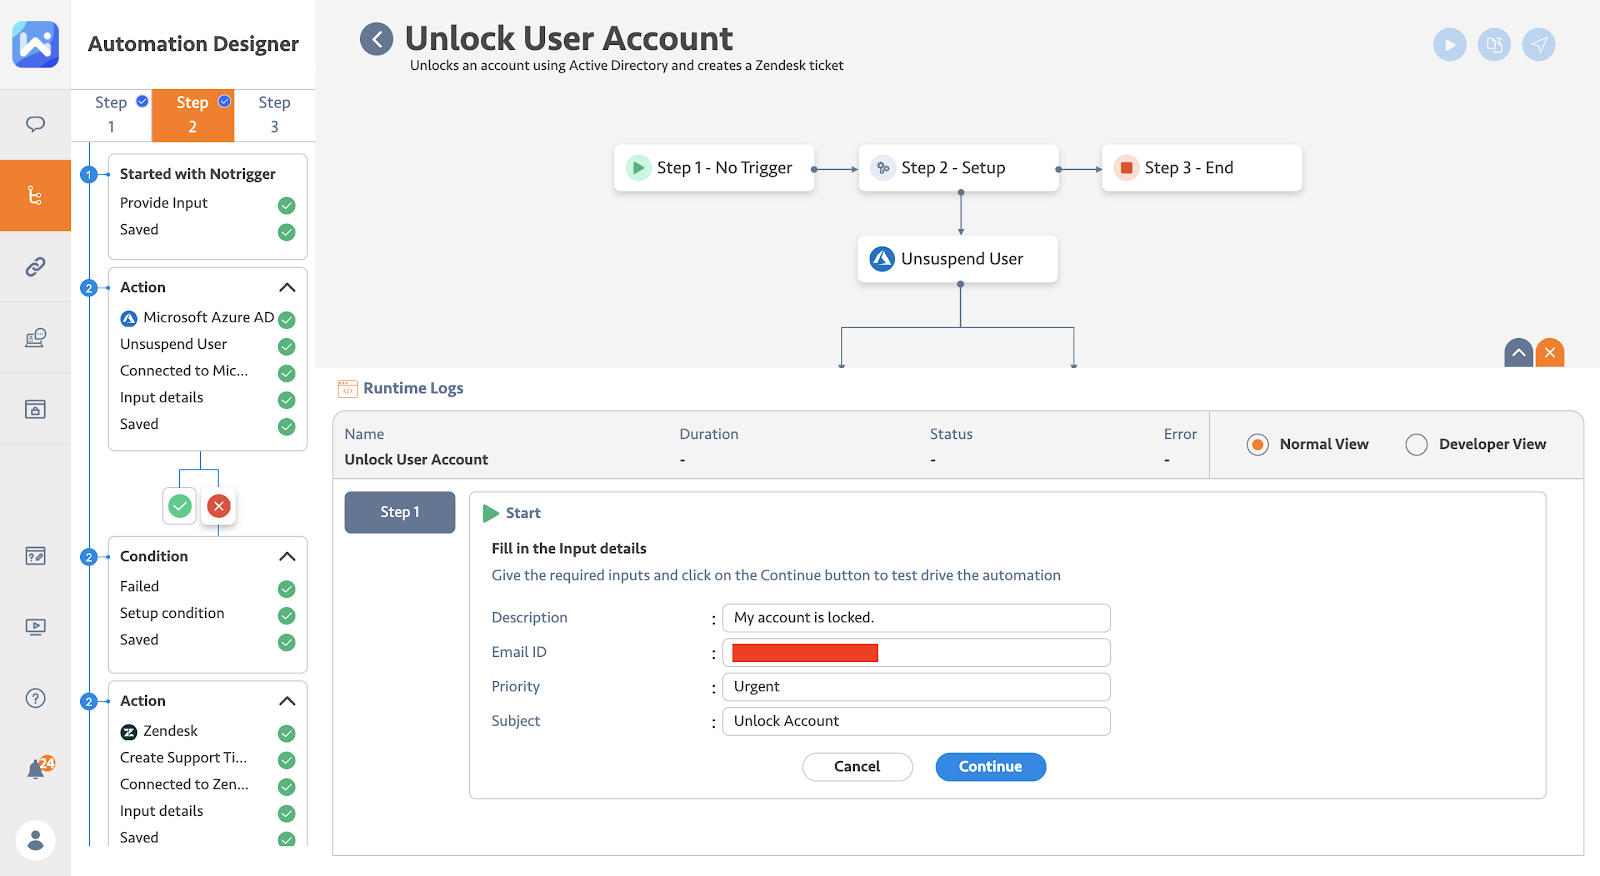
Task: Select the Step 2 - Setup node
Action: tap(958, 168)
